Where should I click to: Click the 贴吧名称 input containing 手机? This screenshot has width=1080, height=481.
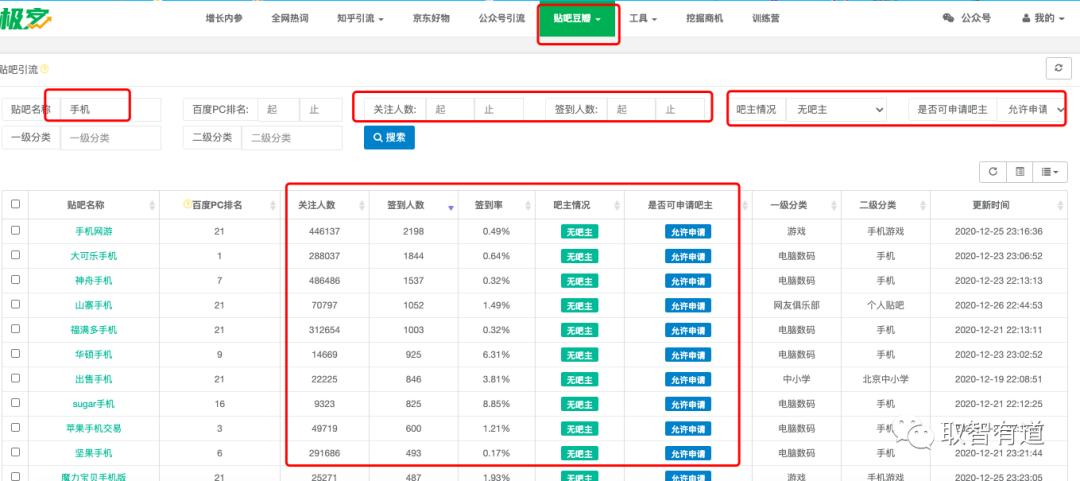110,110
